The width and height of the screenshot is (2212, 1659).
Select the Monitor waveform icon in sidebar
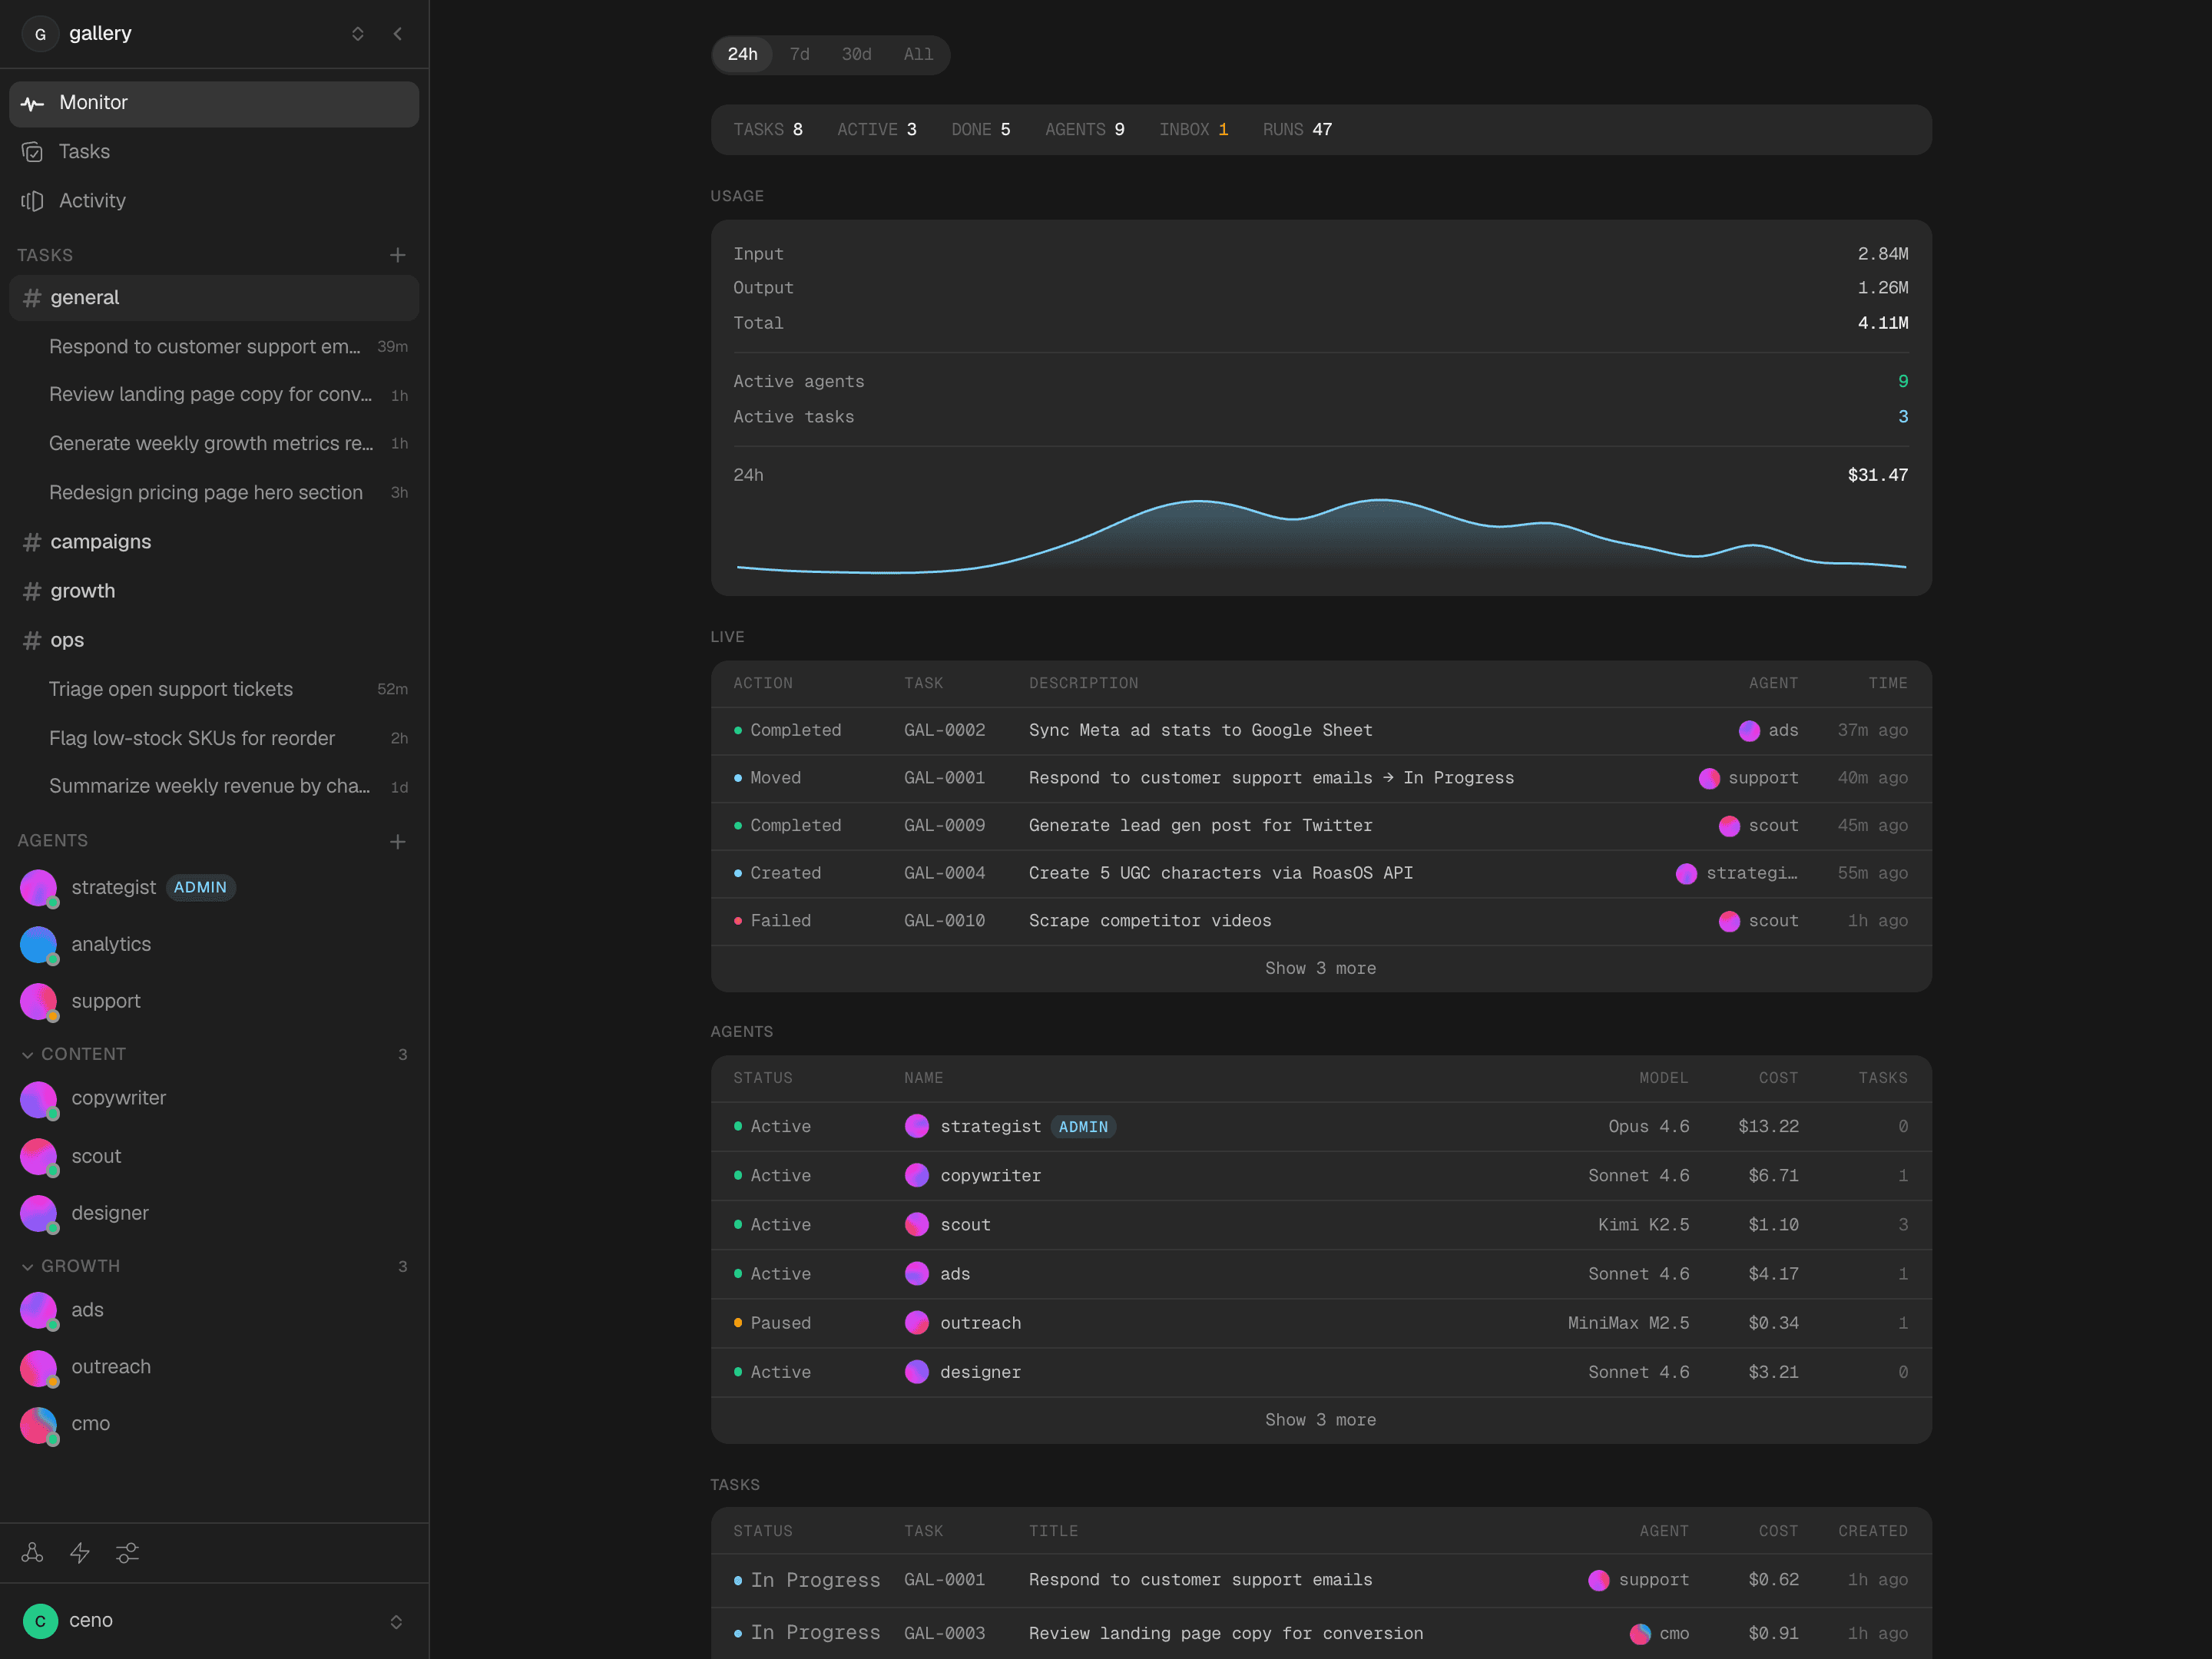[x=33, y=103]
